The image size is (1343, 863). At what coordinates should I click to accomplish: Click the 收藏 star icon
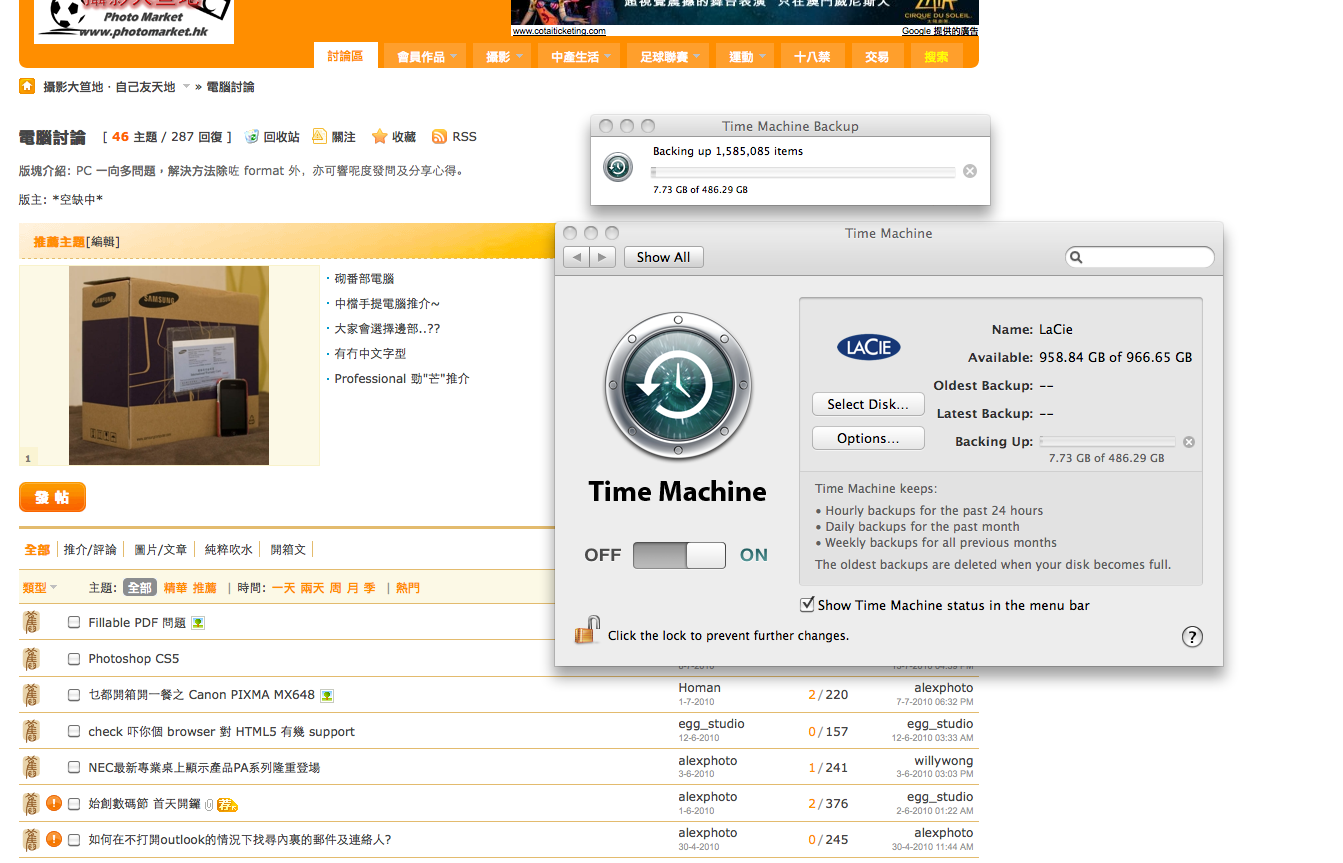pos(379,137)
